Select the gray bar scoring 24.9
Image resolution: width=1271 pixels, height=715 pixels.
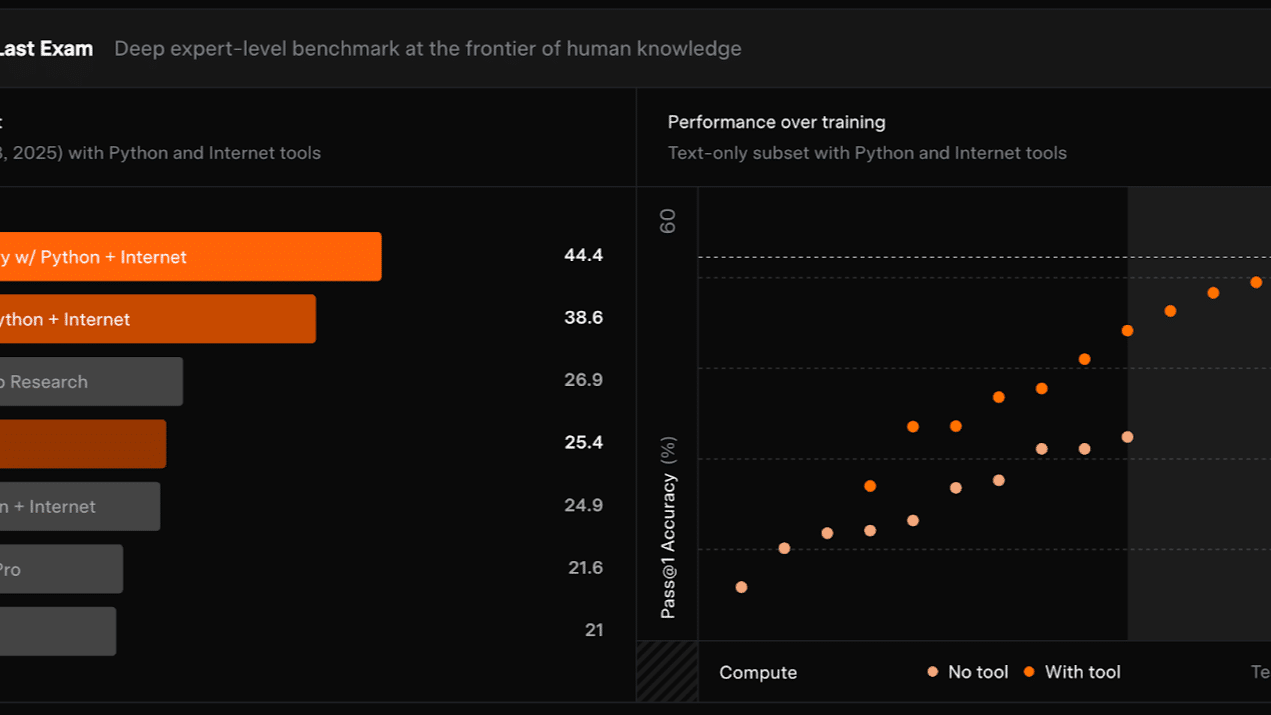[79, 507]
